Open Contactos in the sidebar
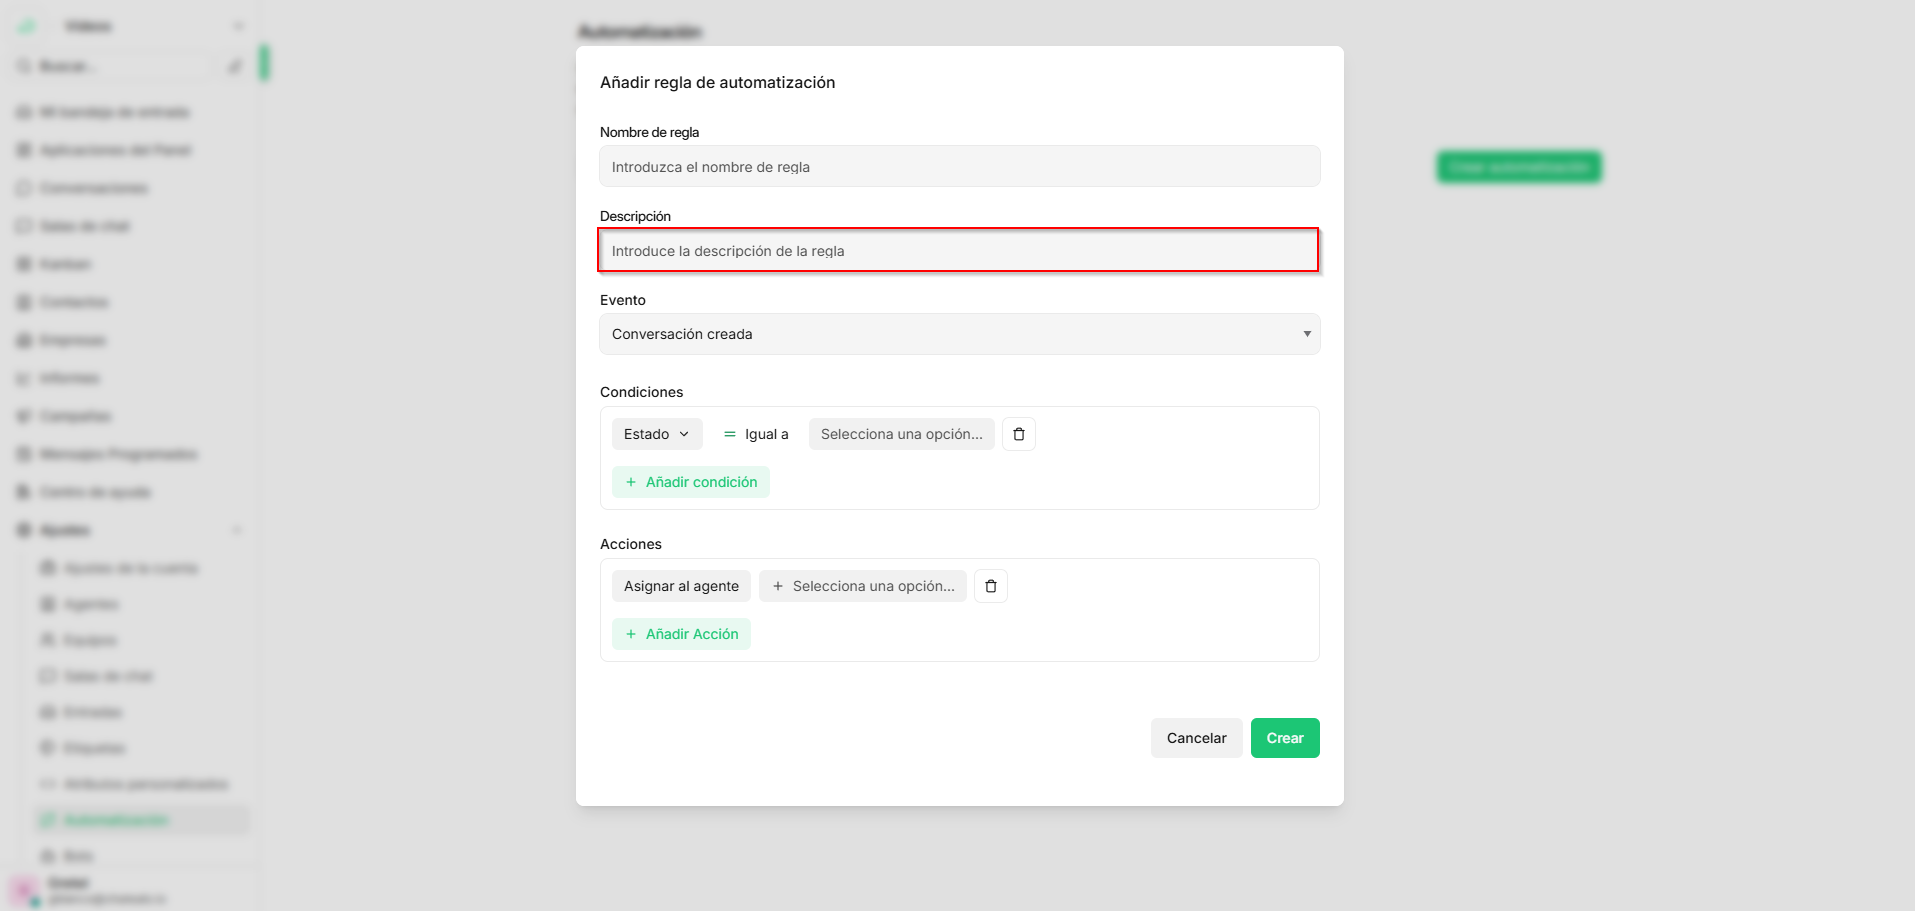The height and width of the screenshot is (911, 1915). click(74, 302)
